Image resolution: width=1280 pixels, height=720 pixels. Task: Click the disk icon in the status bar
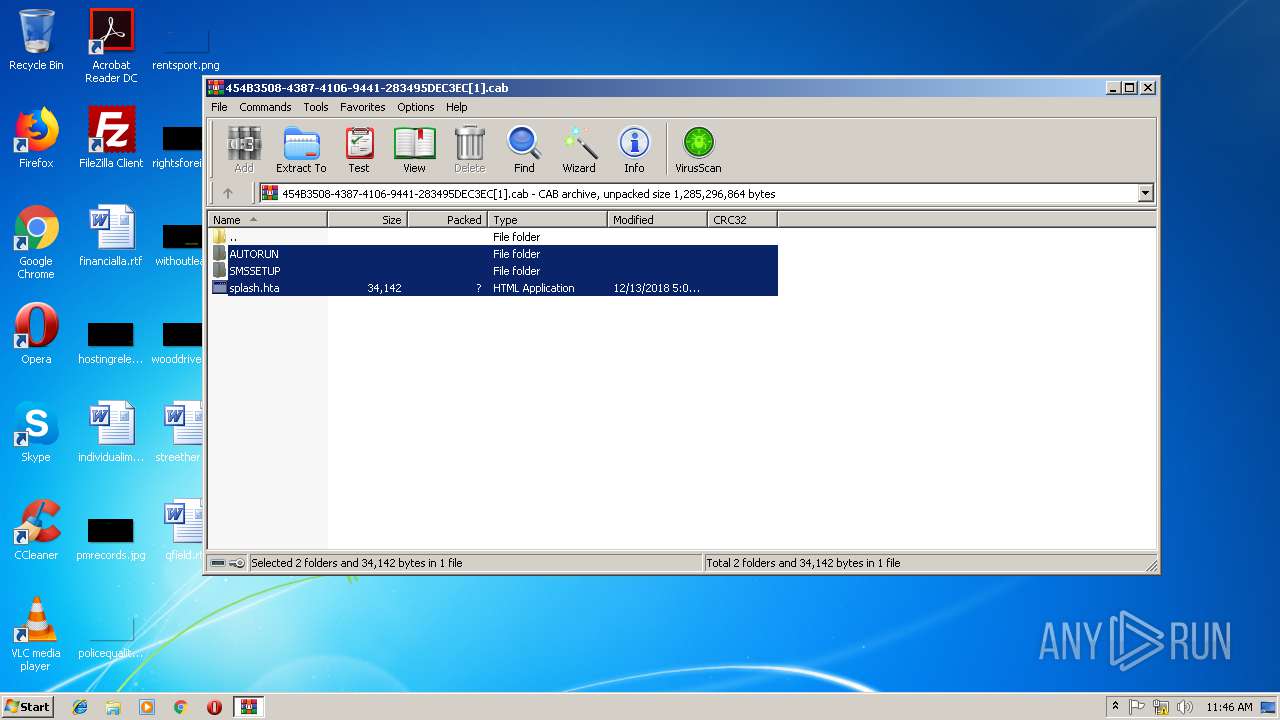click(x=218, y=563)
